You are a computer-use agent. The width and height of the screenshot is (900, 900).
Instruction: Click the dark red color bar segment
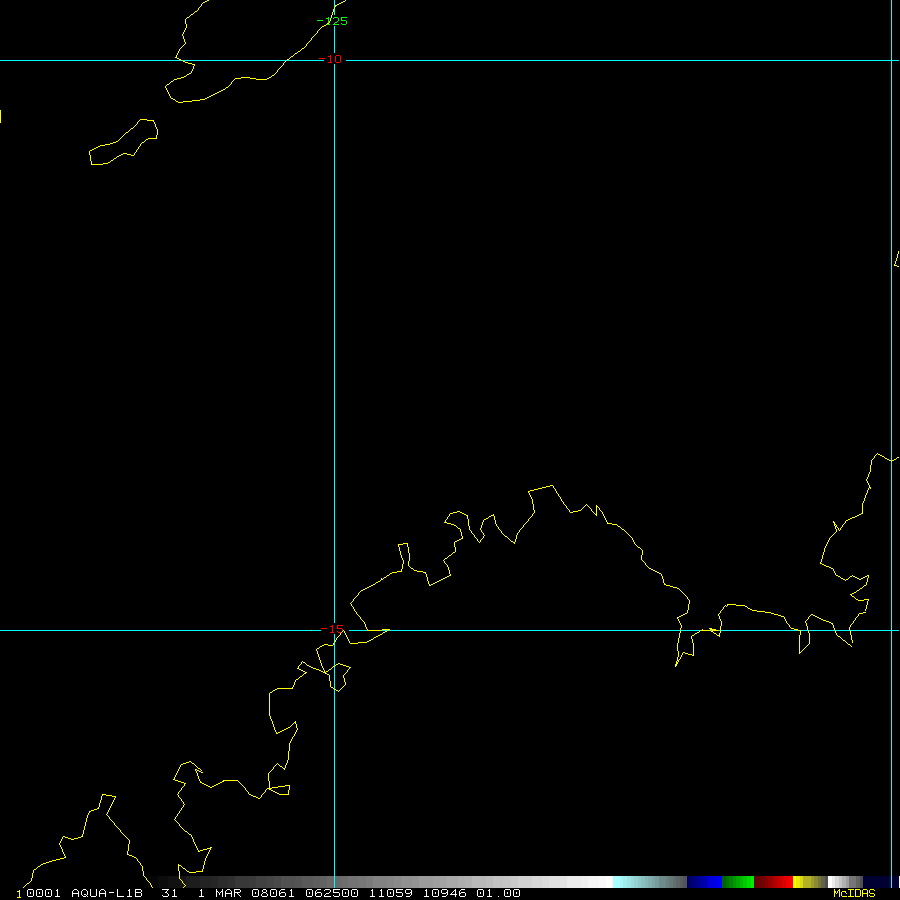pyautogui.click(x=763, y=882)
